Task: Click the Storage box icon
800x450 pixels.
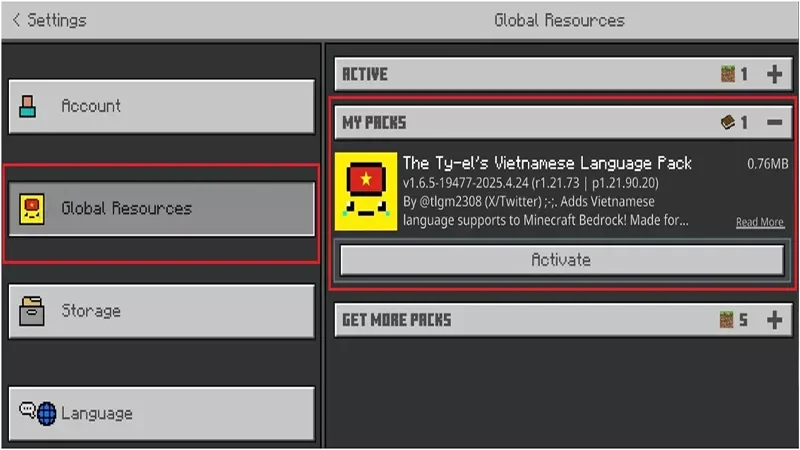Action: click(x=32, y=311)
